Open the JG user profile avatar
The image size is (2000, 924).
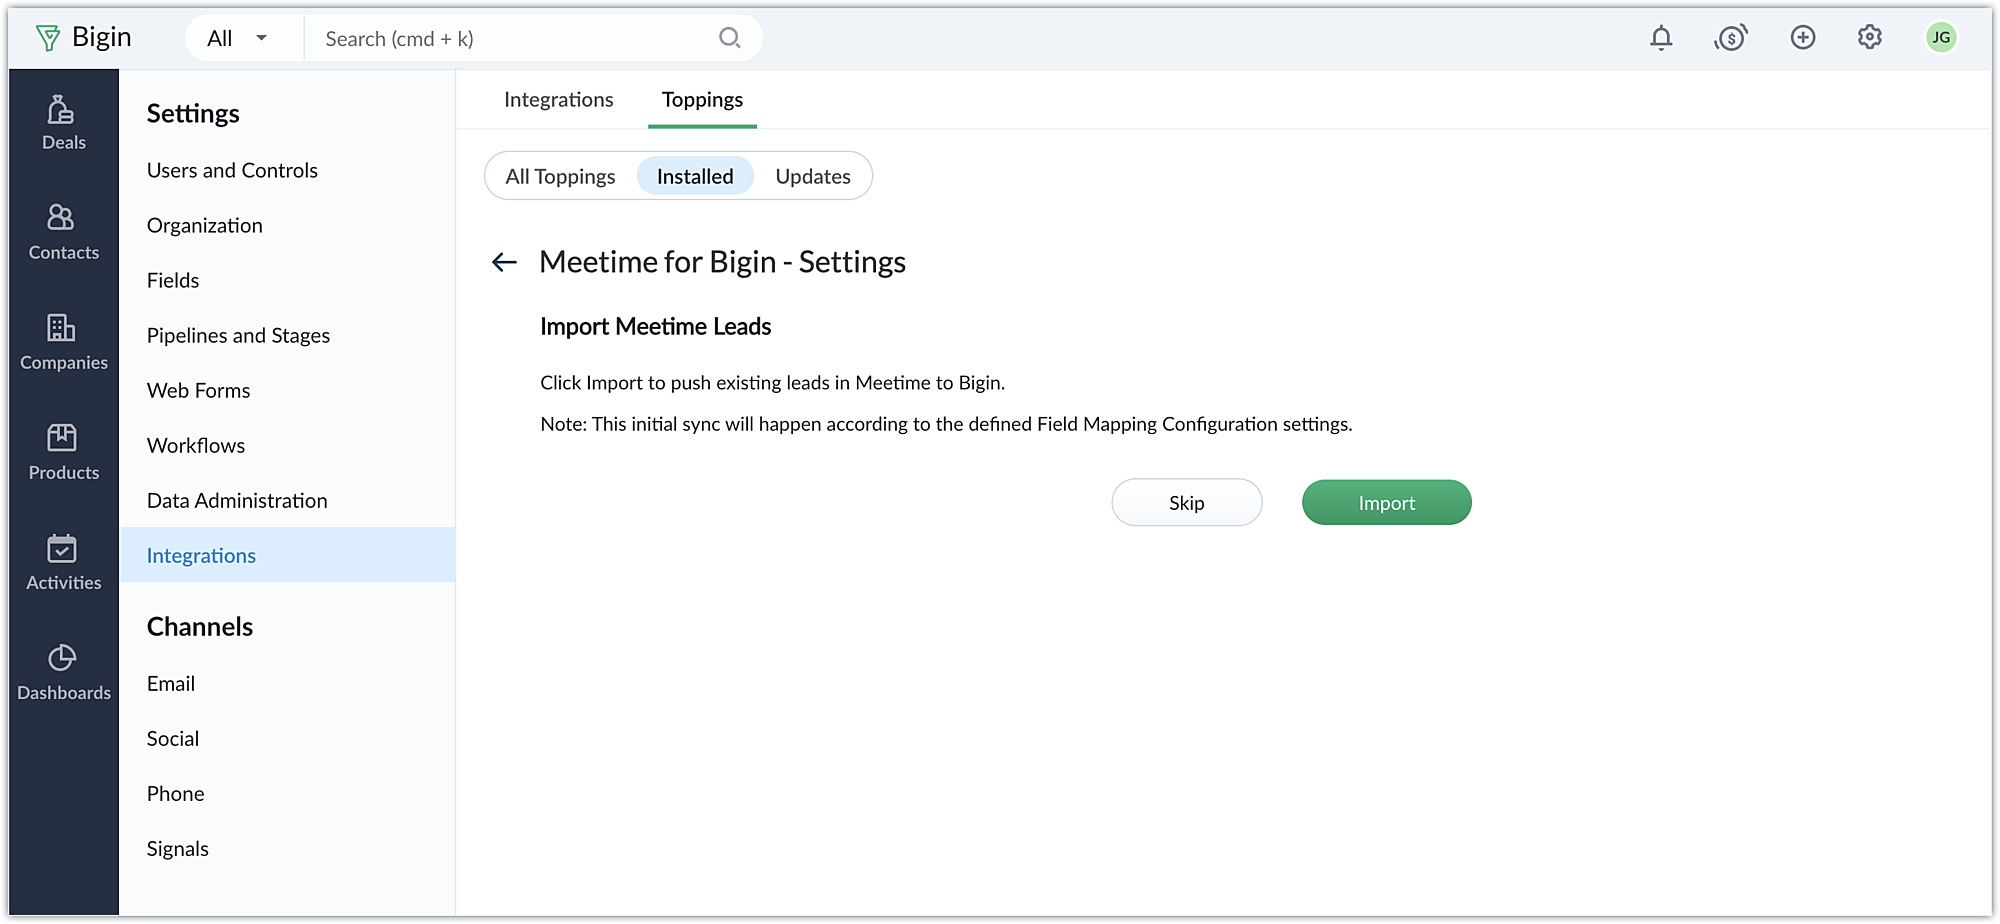coord(1941,38)
